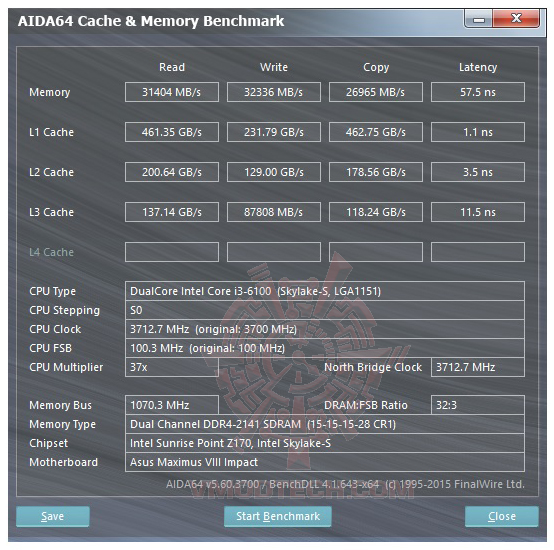Close the benchmark dialog via Close button

tap(502, 516)
